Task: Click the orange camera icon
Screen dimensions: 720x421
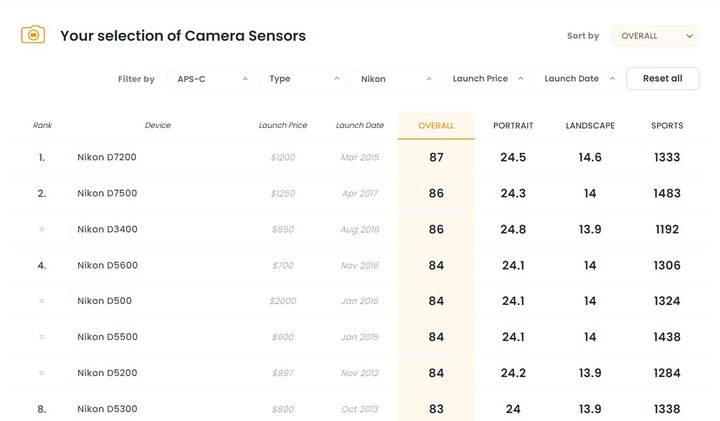Action: click(33, 35)
